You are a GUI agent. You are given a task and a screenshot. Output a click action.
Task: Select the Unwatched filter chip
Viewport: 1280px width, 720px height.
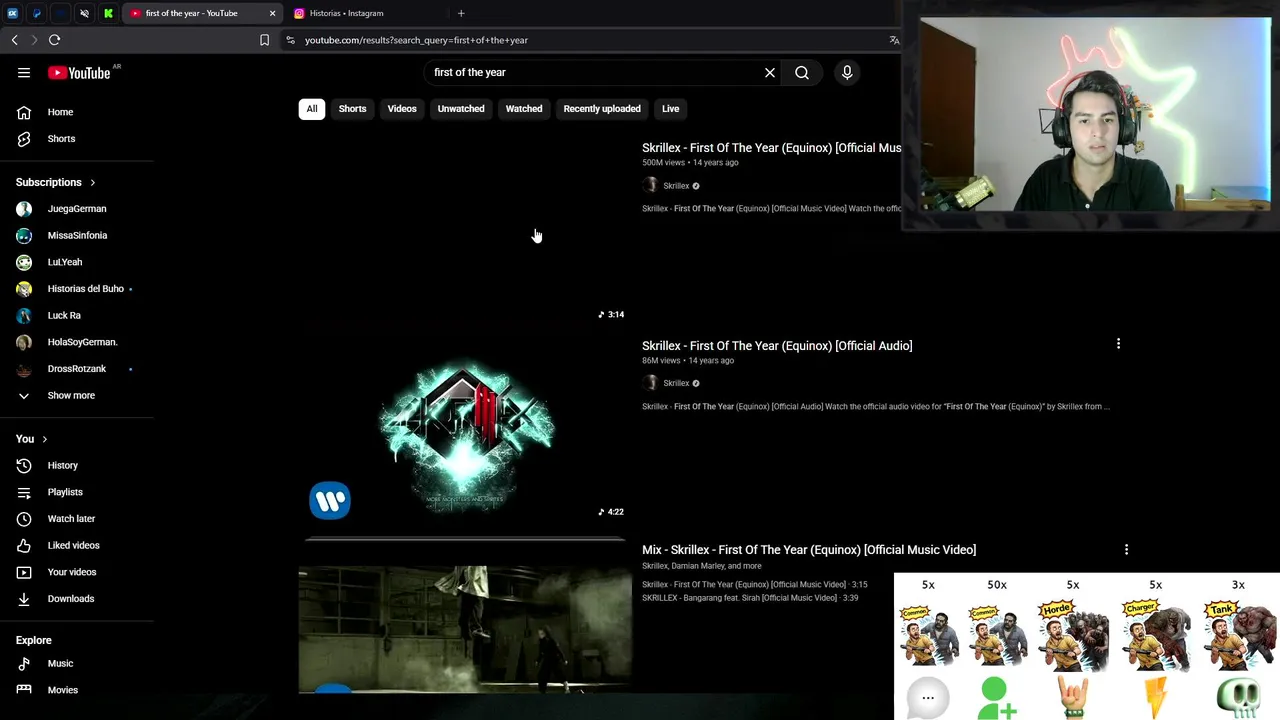coord(461,109)
